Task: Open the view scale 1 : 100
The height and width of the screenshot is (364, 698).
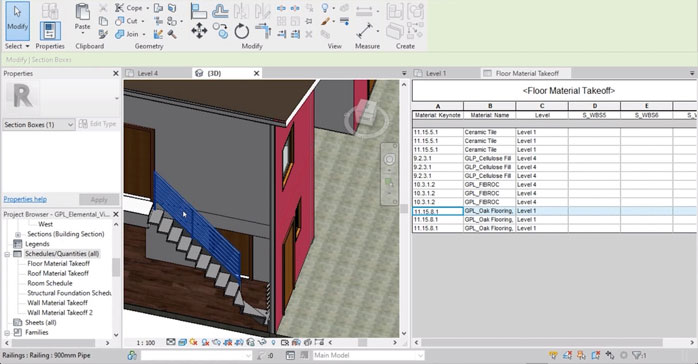Action: coord(146,343)
